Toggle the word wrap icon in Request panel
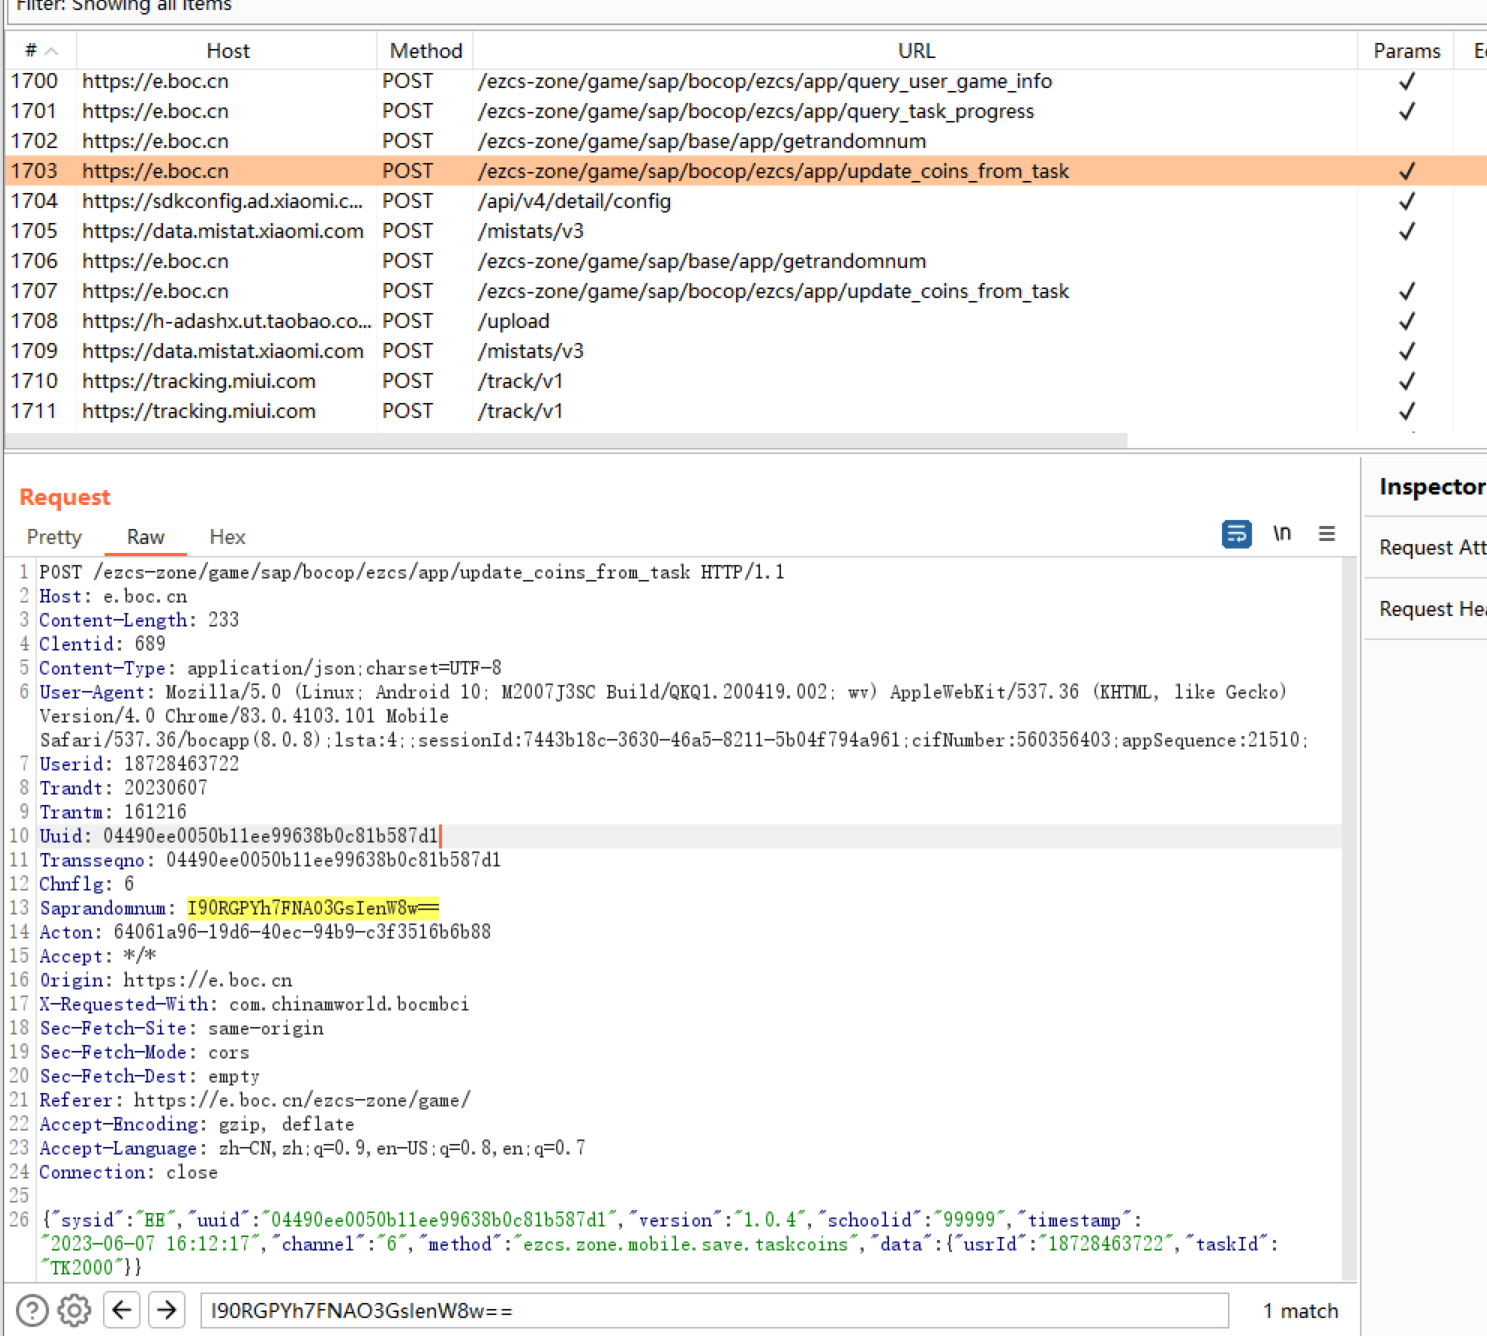Viewport: 1487px width, 1336px height. tap(1236, 534)
